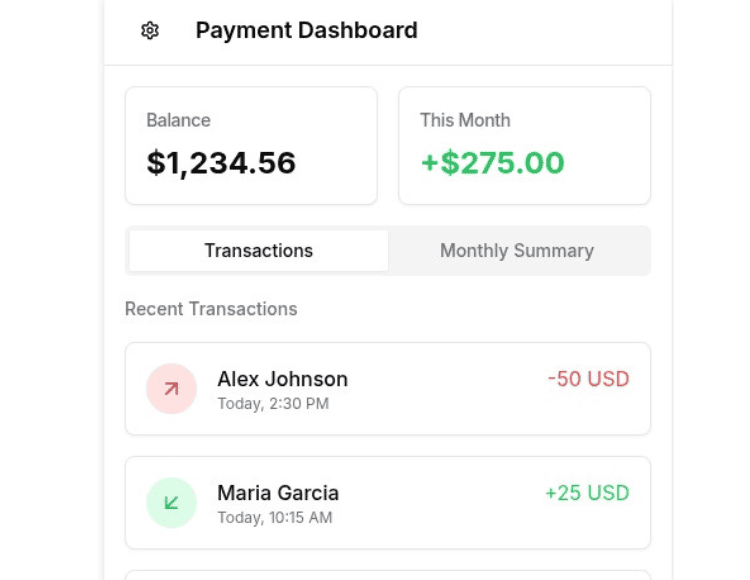Click the +25 USD amount
750x580 pixels.
[x=587, y=493]
